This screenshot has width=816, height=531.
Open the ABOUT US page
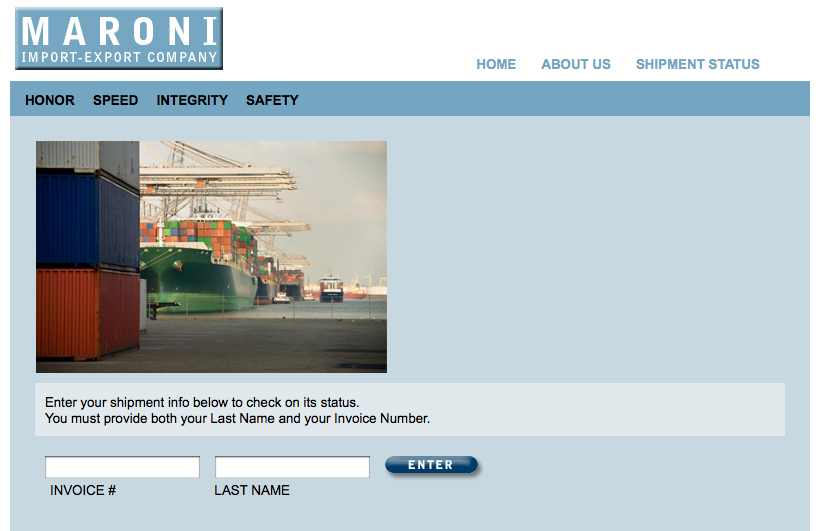pyautogui.click(x=576, y=64)
